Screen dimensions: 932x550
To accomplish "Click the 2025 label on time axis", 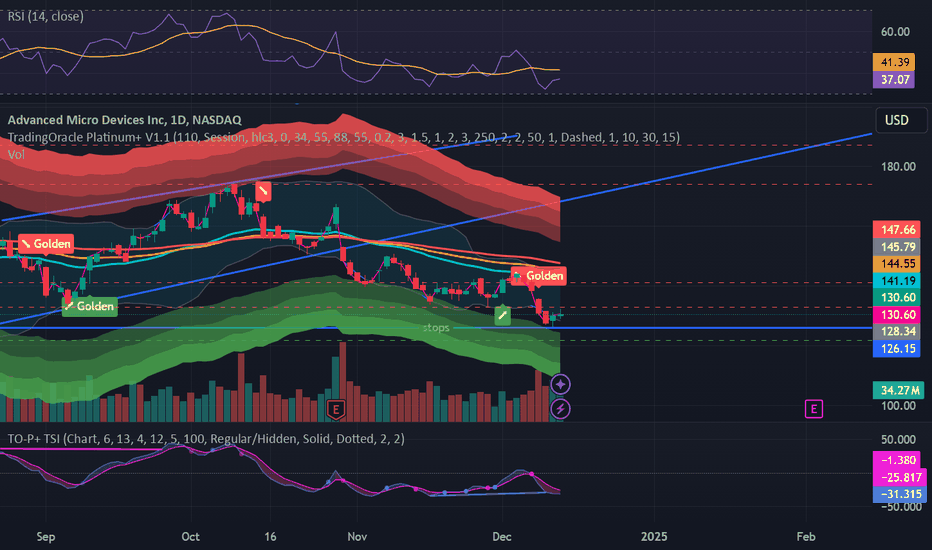I will pos(654,536).
